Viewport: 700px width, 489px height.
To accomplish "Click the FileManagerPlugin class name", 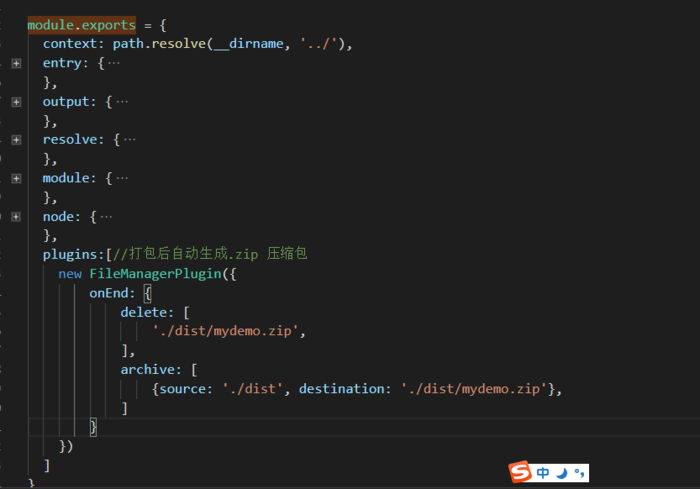I will click(x=155, y=274).
